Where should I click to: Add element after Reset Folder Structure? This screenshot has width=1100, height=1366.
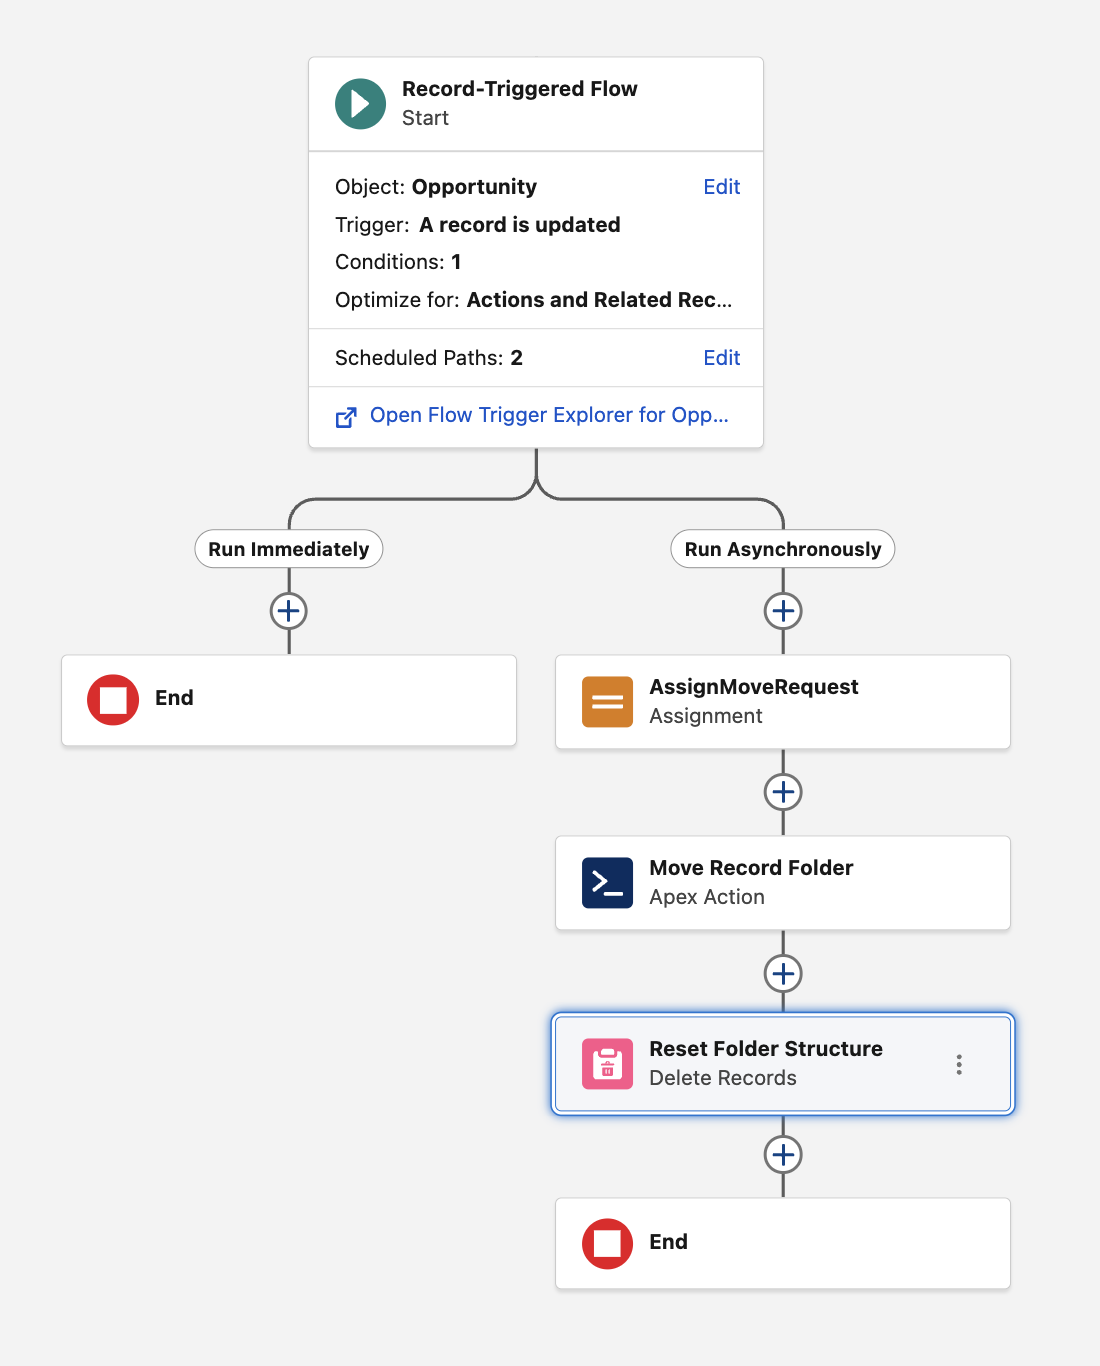783,1155
